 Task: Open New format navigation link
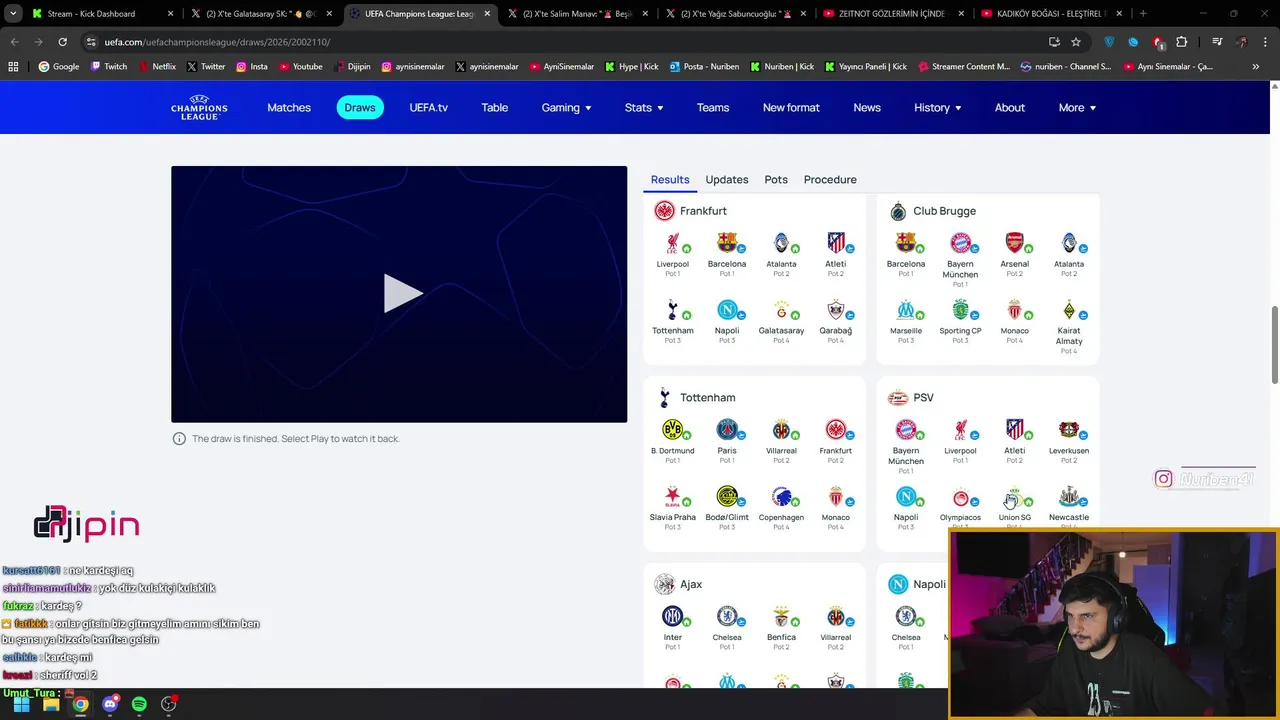(x=791, y=108)
